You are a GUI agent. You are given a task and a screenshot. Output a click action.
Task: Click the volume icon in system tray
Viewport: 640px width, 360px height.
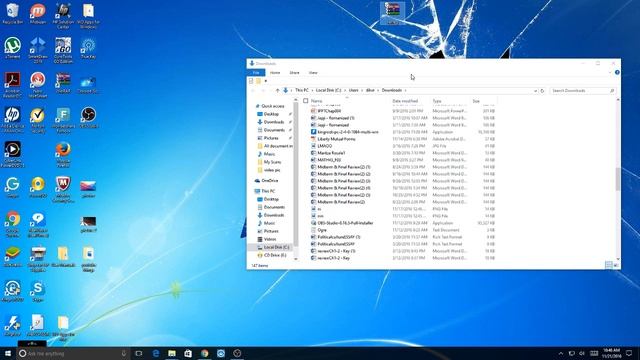click(582, 353)
